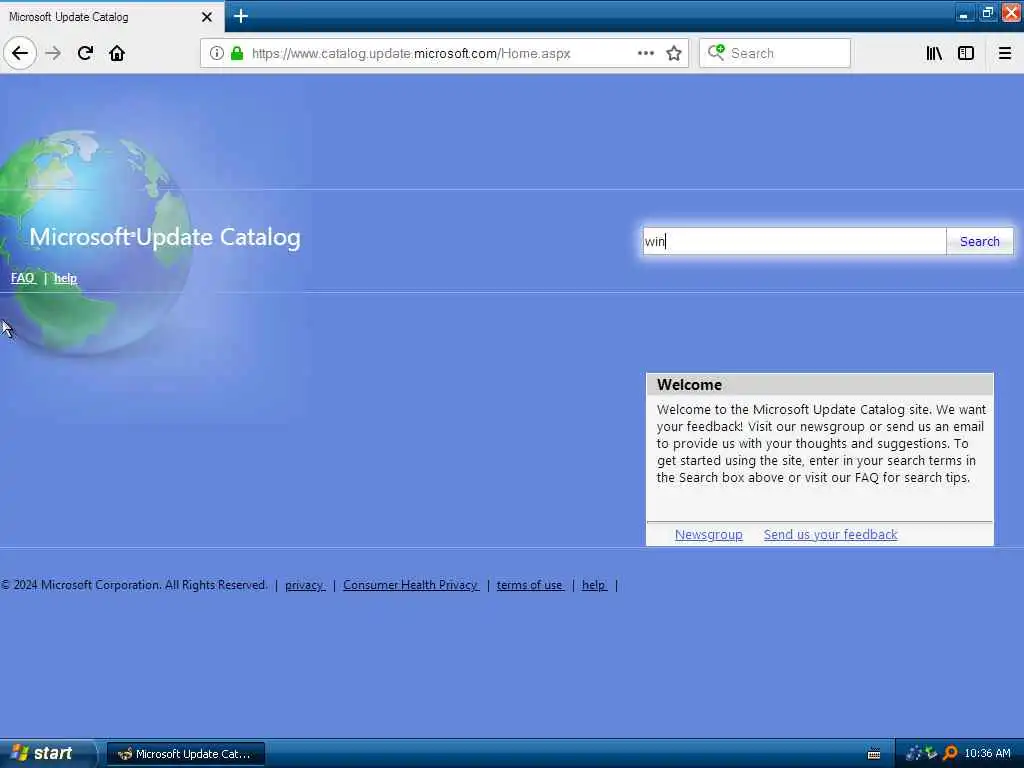Screen dimensions: 1024x768
Task: Open the terms of use link
Action: 530,585
